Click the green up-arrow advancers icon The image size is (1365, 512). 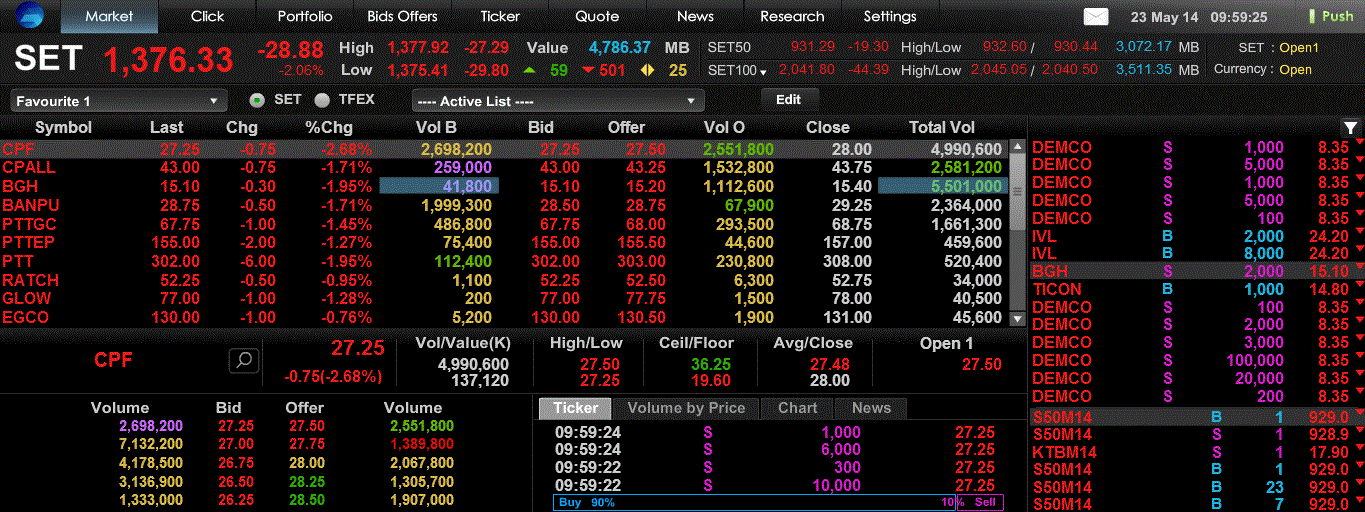(529, 70)
